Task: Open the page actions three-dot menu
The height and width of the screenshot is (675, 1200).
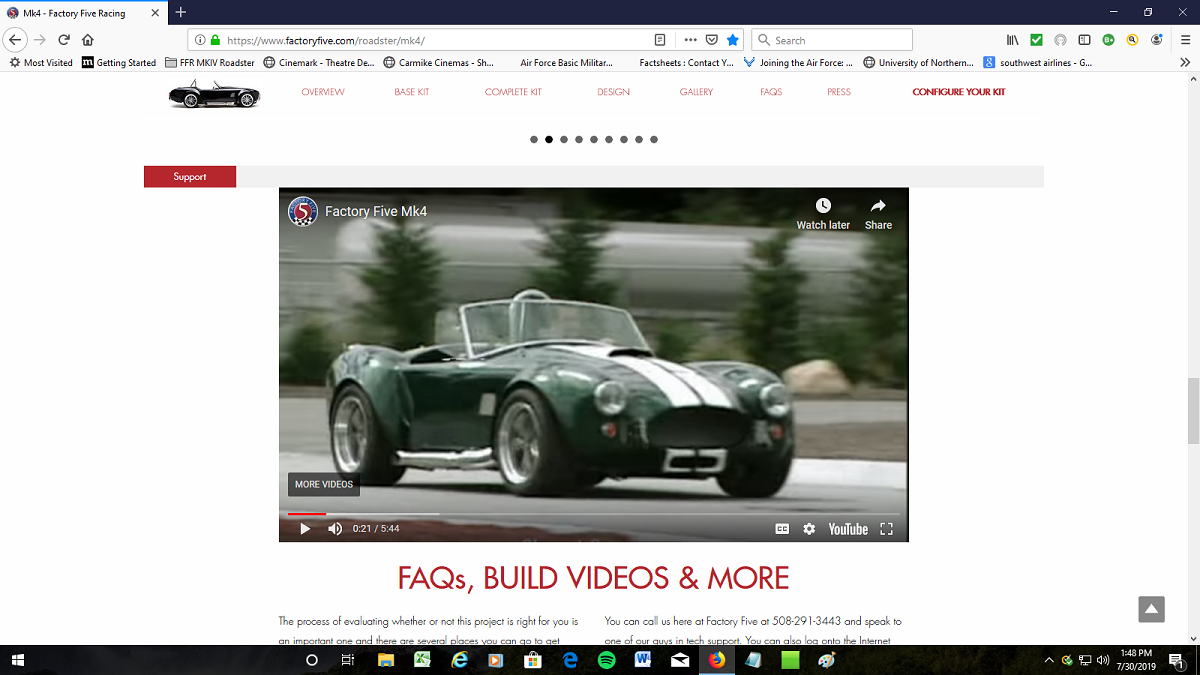Action: pos(691,40)
